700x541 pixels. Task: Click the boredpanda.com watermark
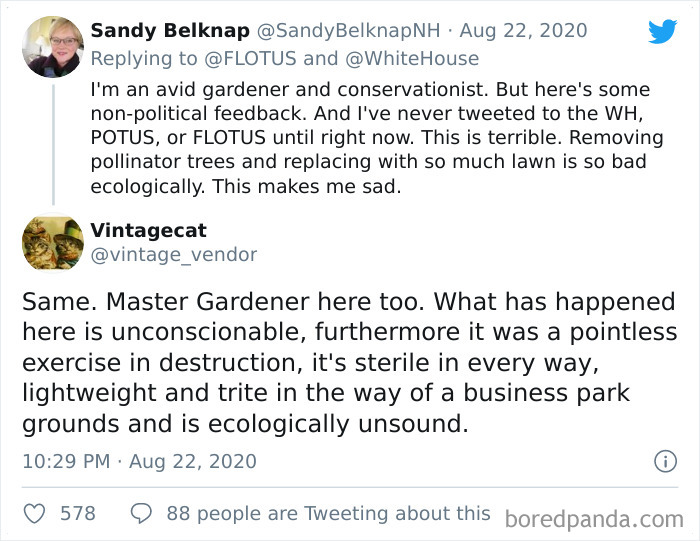pos(594,519)
